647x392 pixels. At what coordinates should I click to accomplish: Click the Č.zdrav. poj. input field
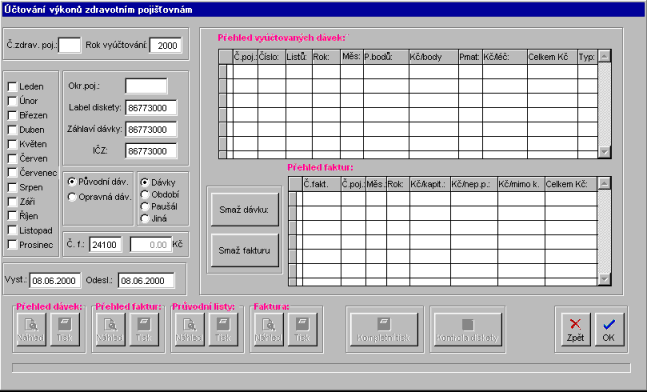click(x=70, y=45)
